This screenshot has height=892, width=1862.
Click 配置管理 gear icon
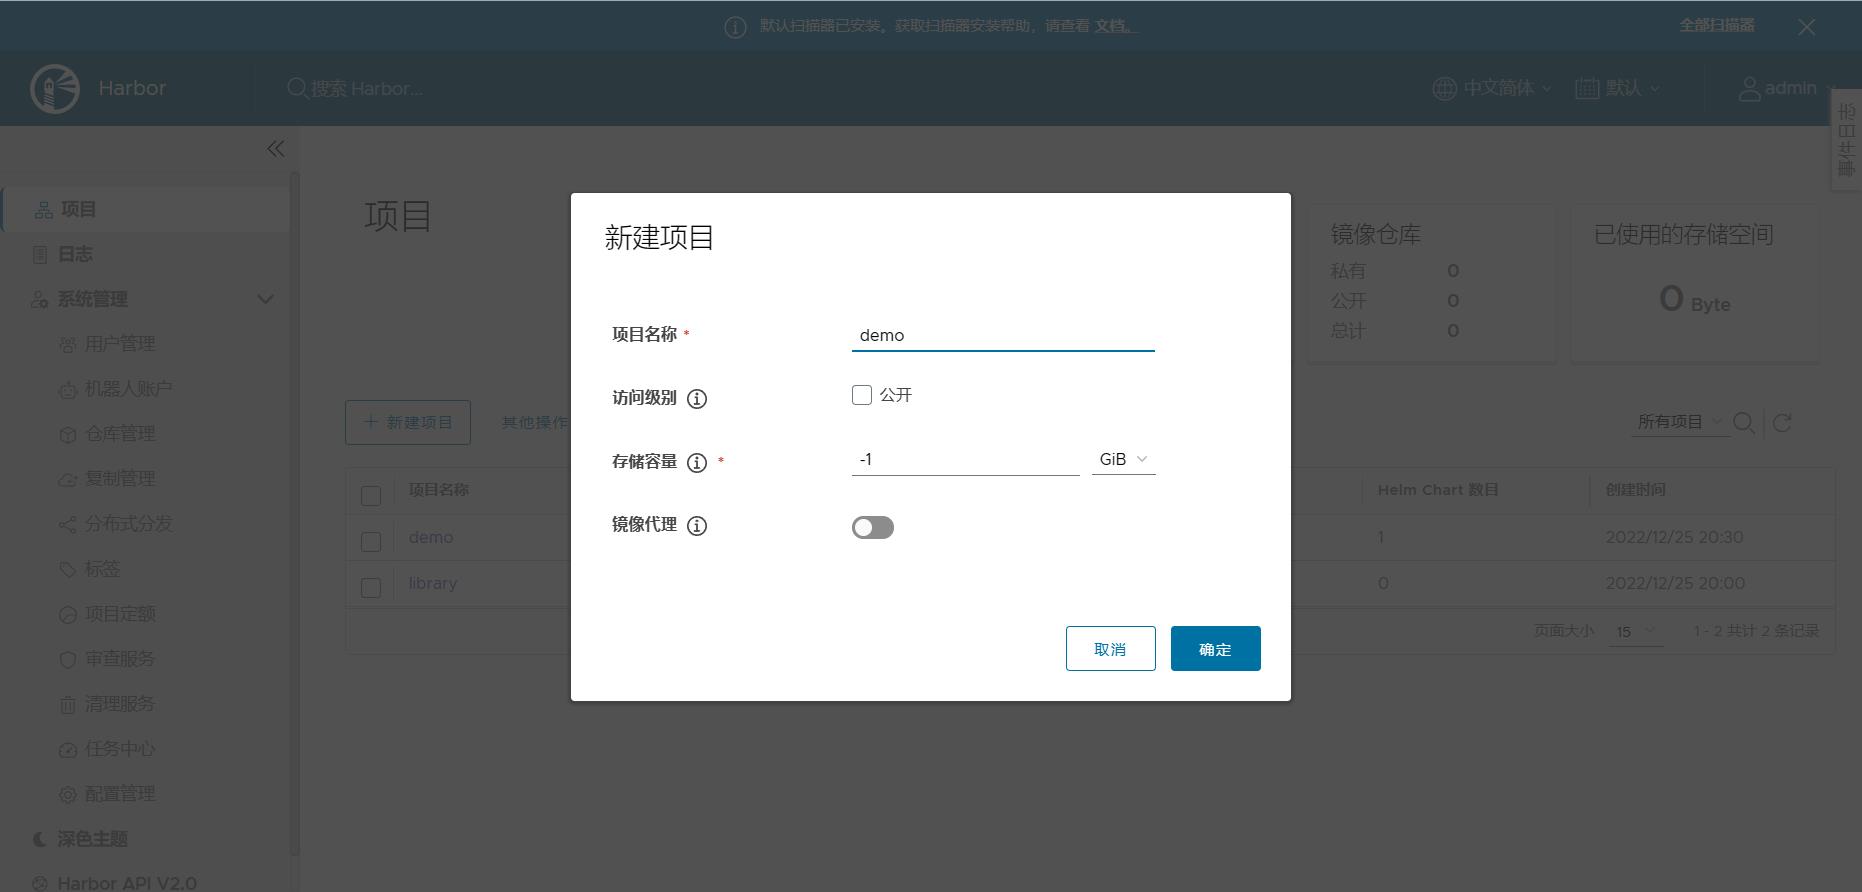click(67, 795)
